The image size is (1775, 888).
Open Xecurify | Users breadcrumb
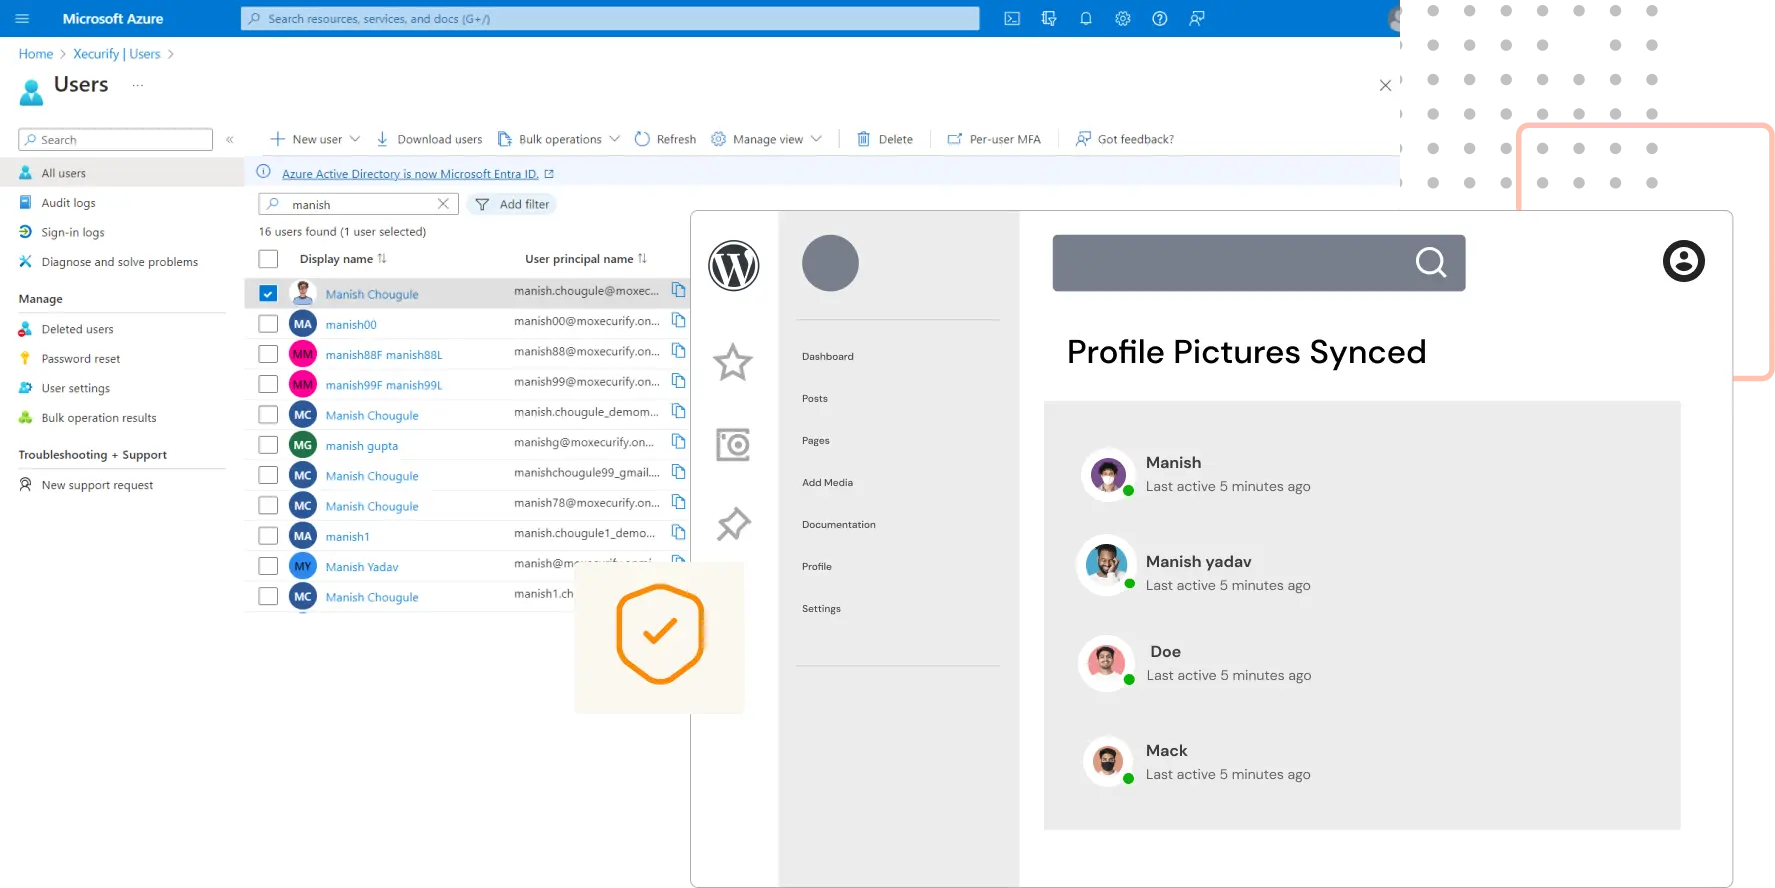click(116, 54)
